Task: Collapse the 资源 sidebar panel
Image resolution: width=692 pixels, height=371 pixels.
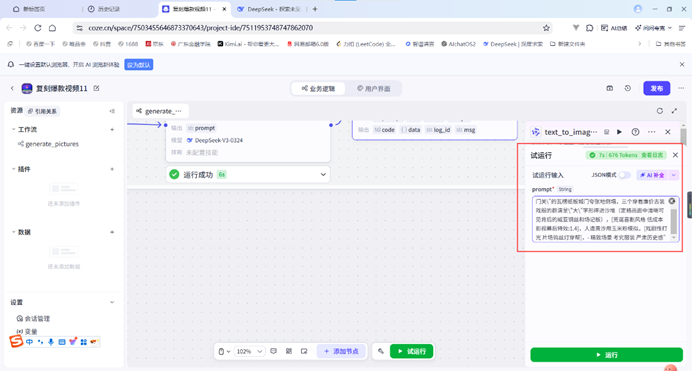Action: point(112,111)
